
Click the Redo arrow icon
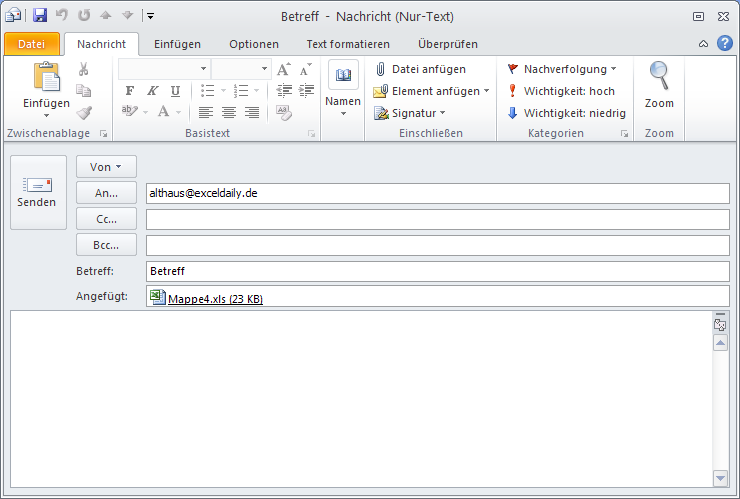coord(84,15)
